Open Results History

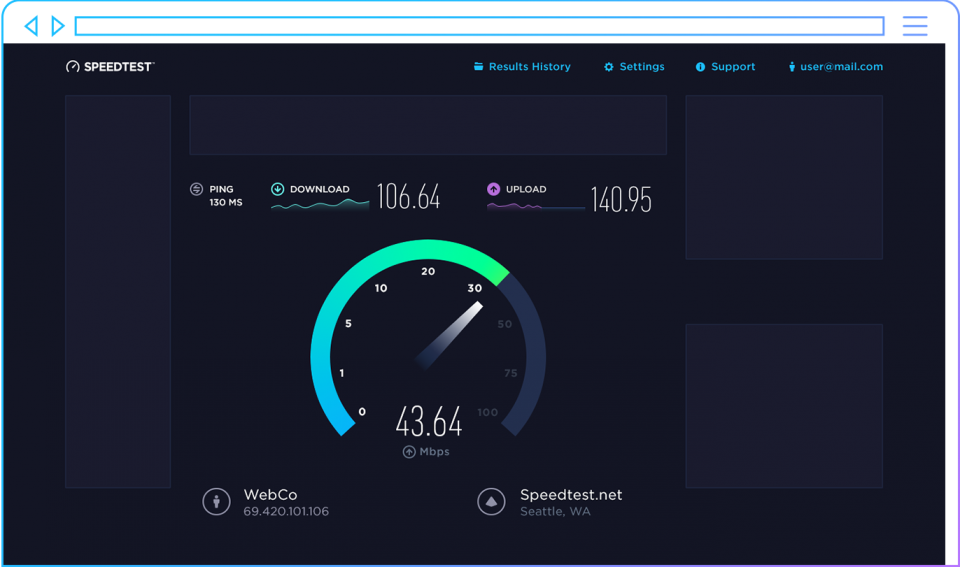[522, 67]
